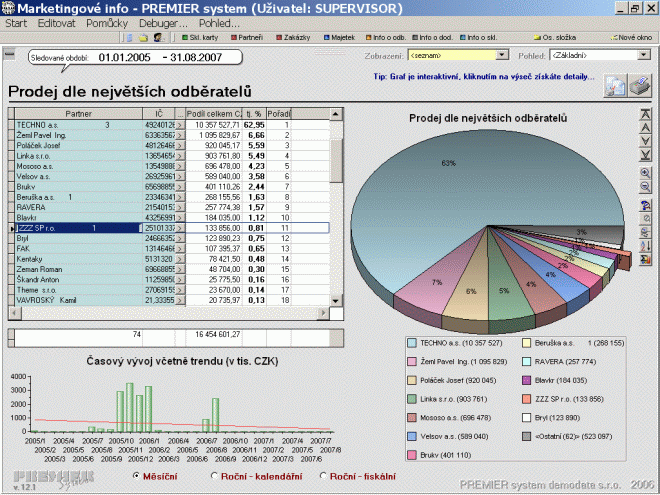Select the Měsíční radio button
Viewport: 660px width, 495px height.
pos(136,476)
